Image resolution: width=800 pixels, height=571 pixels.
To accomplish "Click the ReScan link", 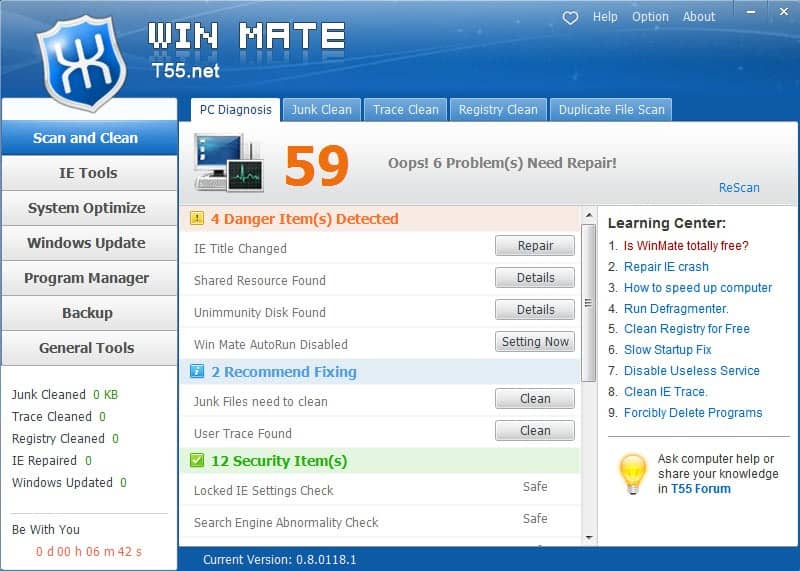I will coord(739,188).
